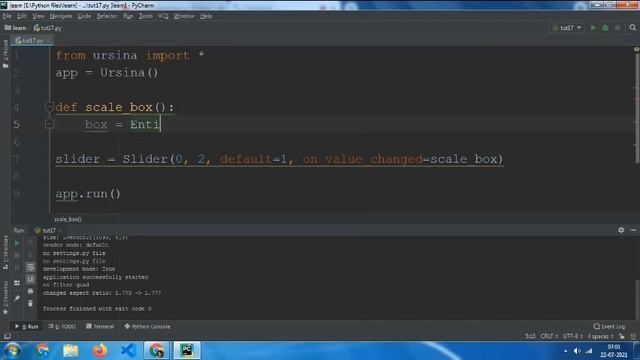Open the Refactor menu
Viewport: 640px width, 360px height.
click(107, 16)
